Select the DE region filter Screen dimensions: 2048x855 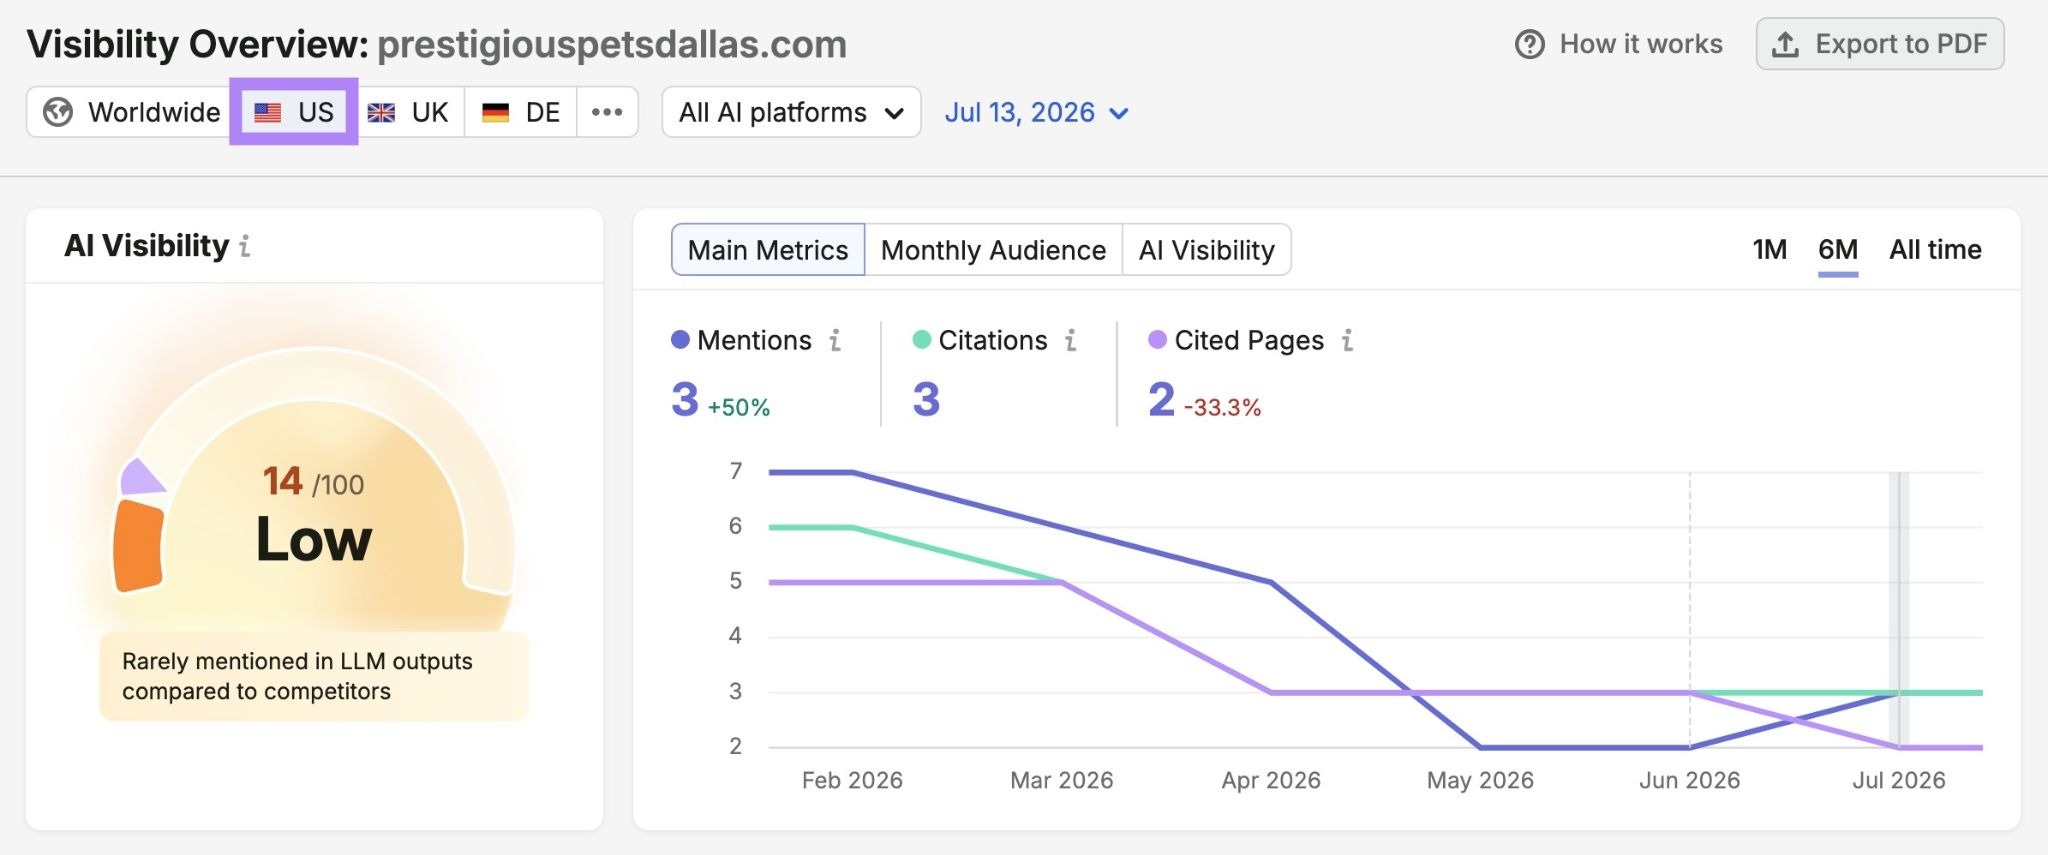coord(521,112)
